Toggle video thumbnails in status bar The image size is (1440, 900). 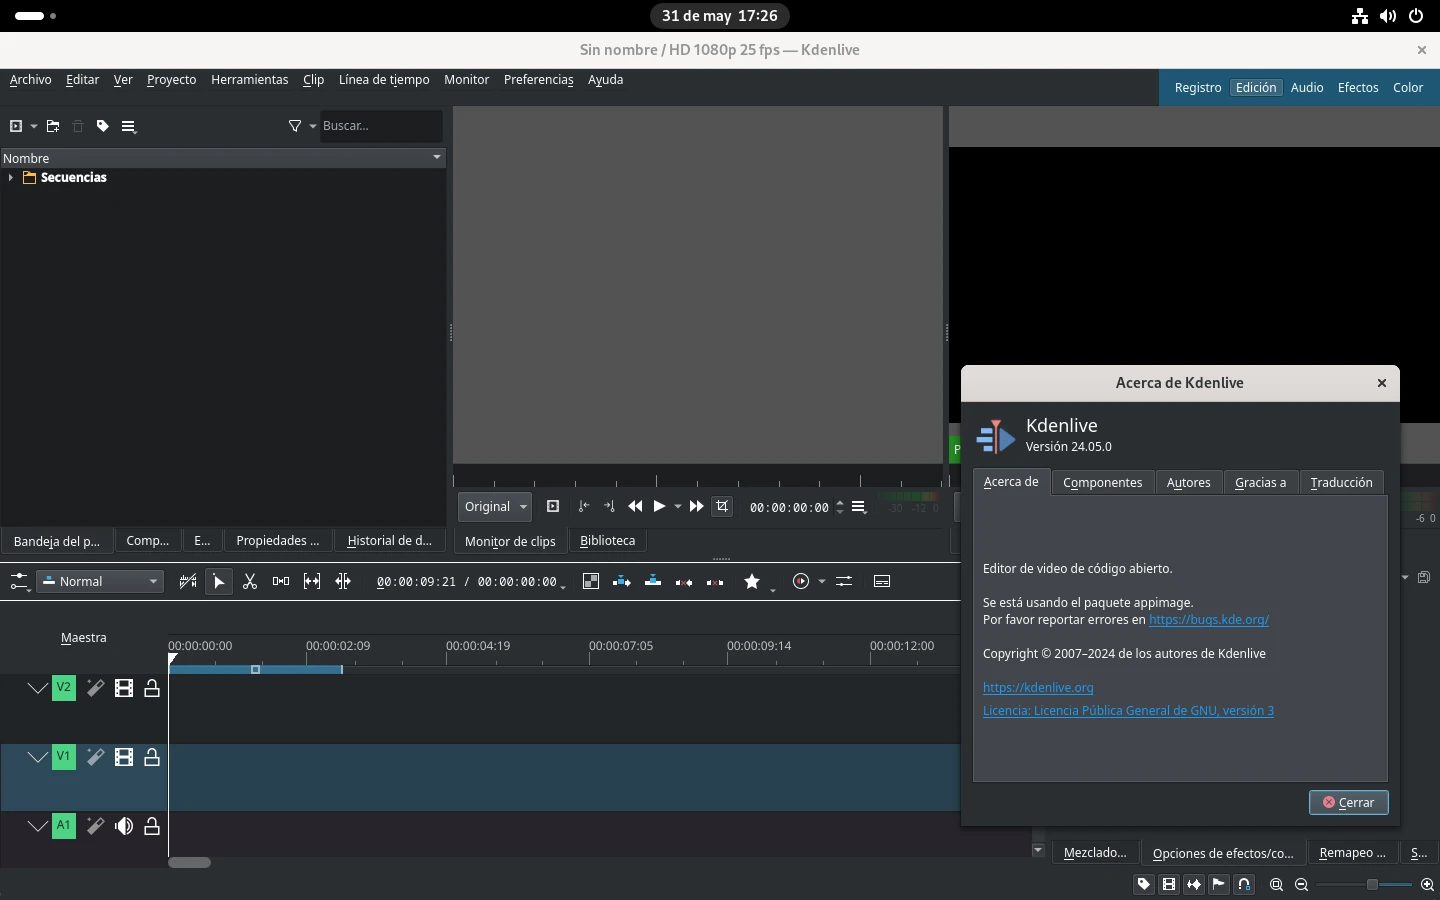(1169, 884)
